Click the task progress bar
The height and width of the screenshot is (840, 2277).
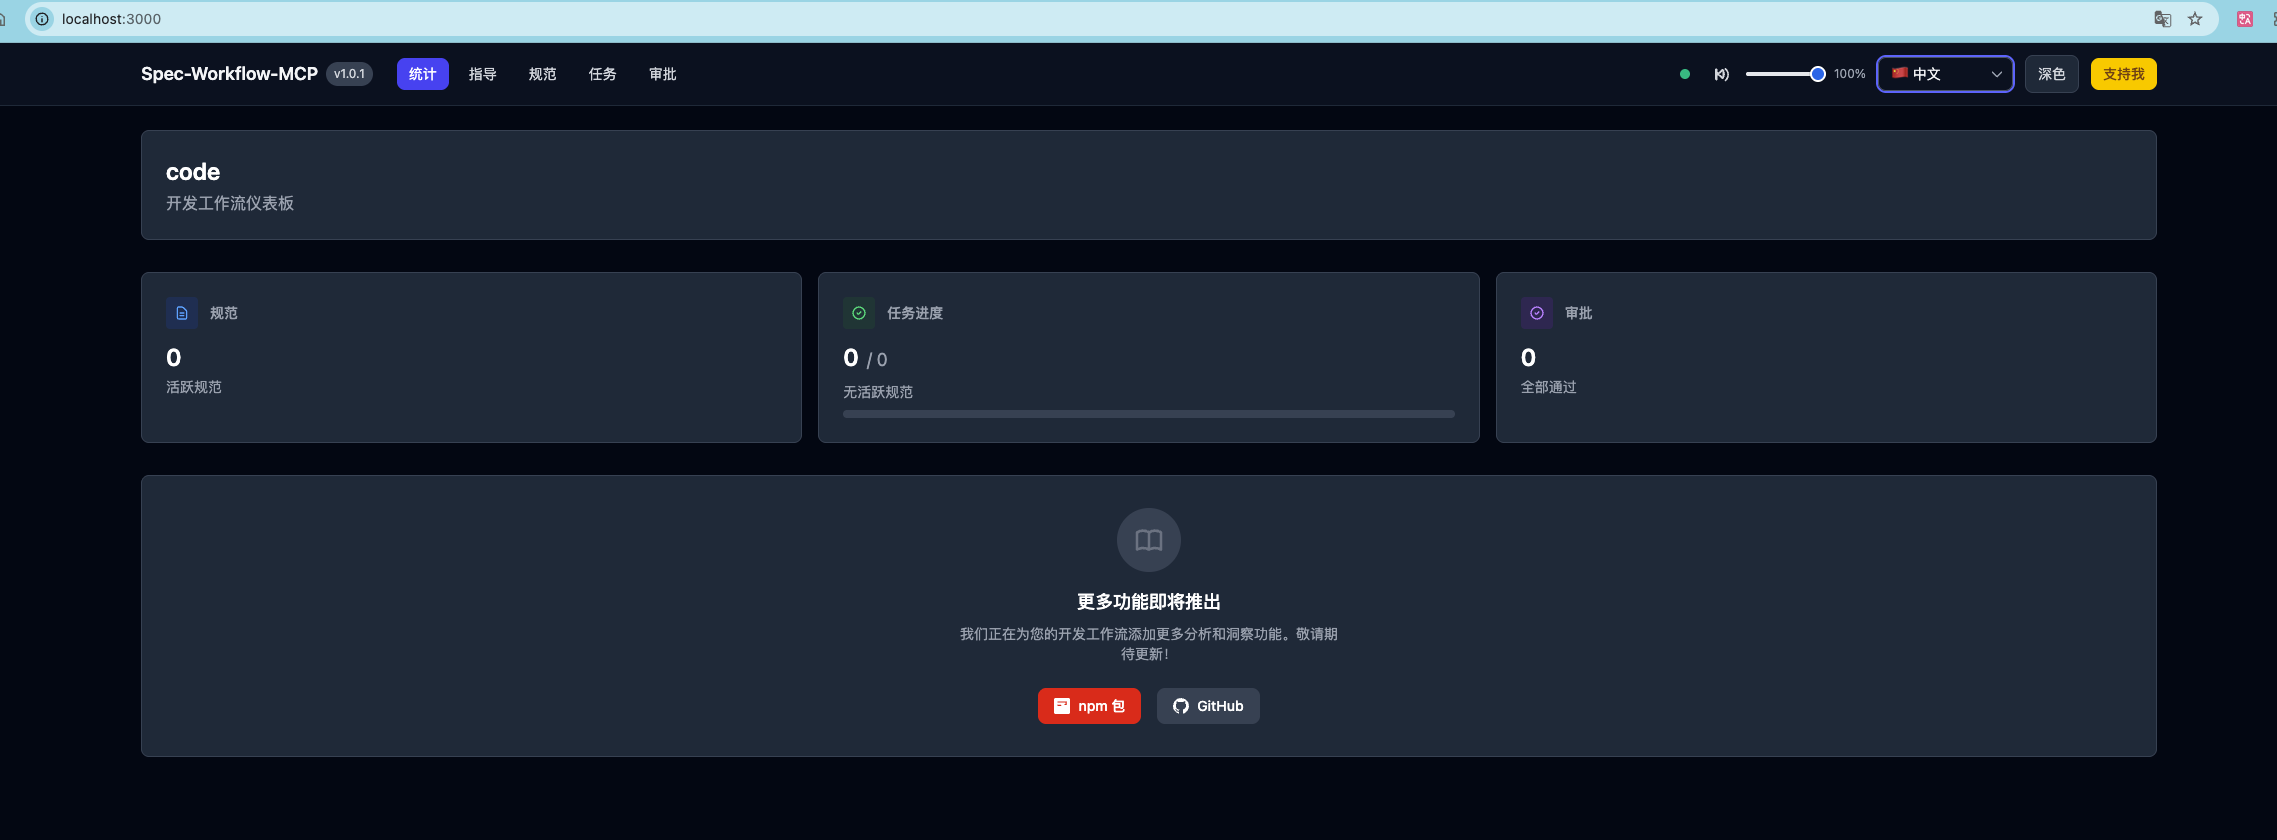tap(1149, 414)
